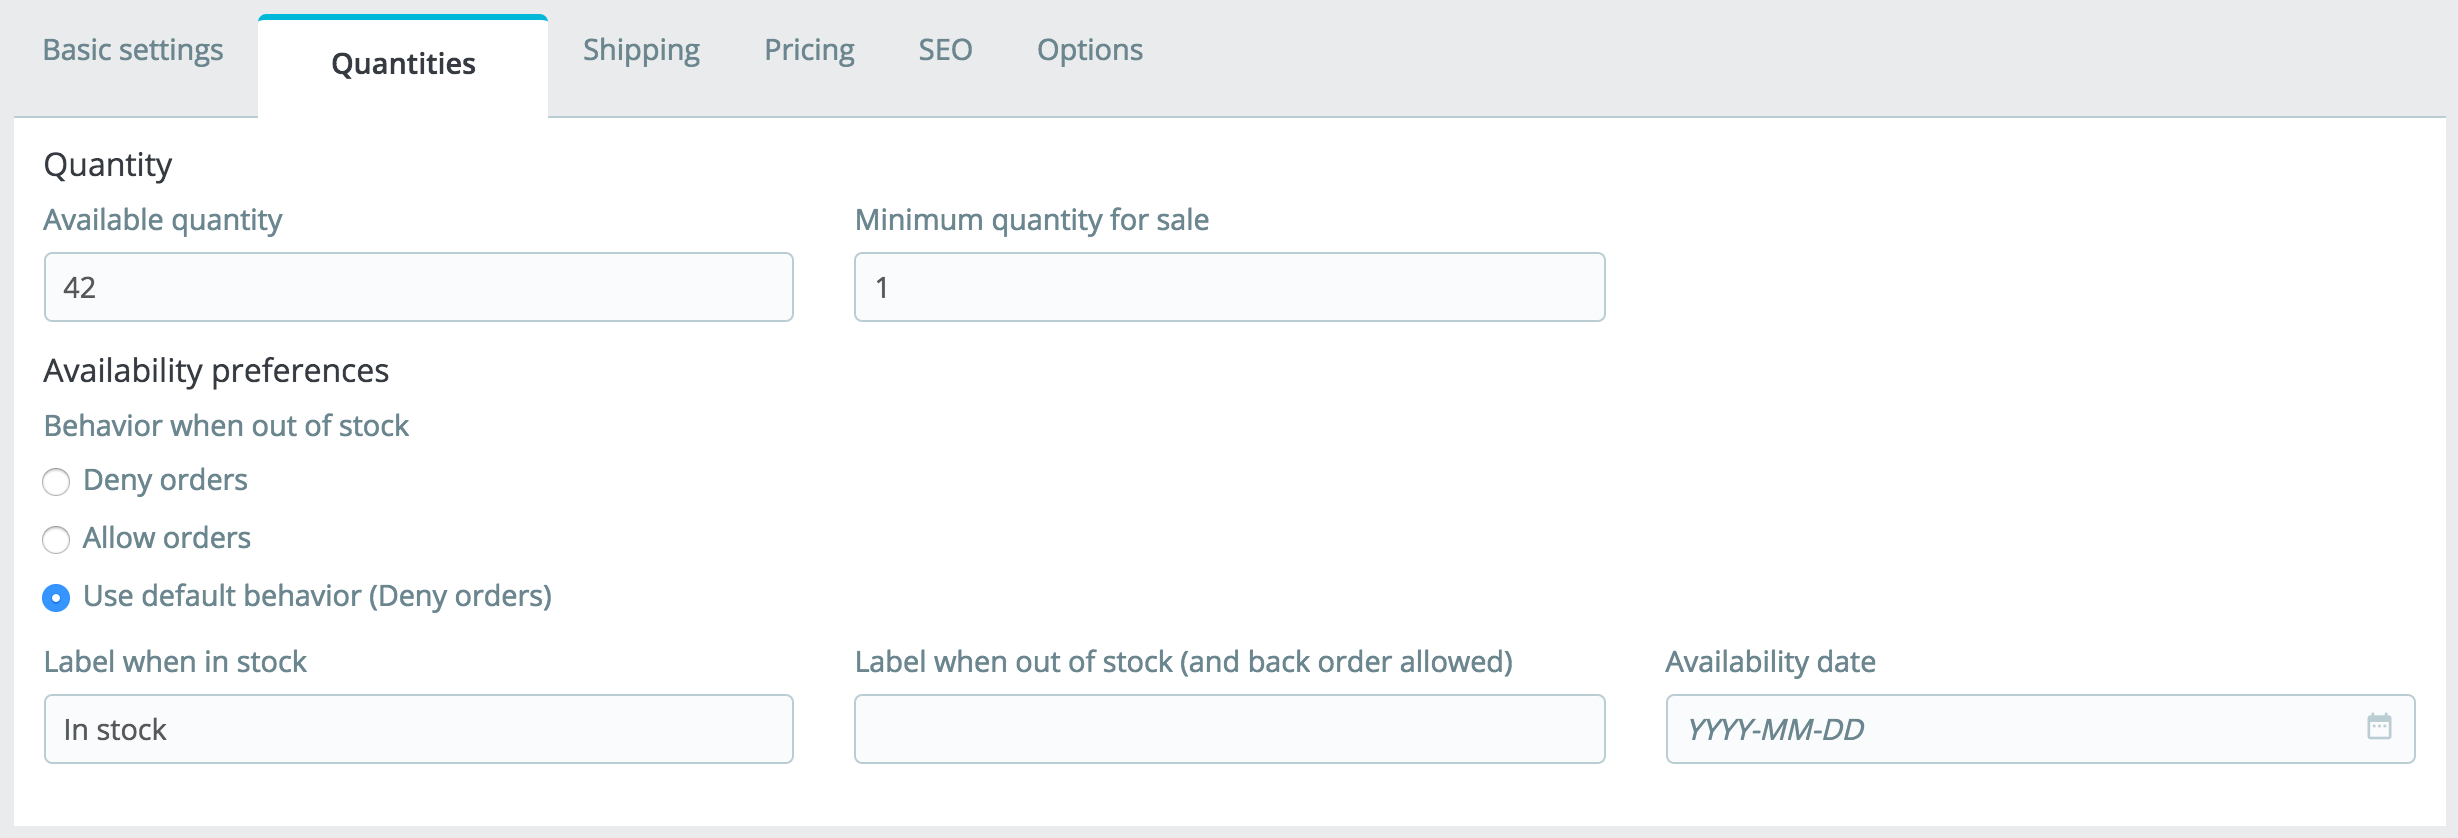Viewport: 2458px width, 838px height.
Task: Focus the Available quantity field
Action: pos(419,287)
